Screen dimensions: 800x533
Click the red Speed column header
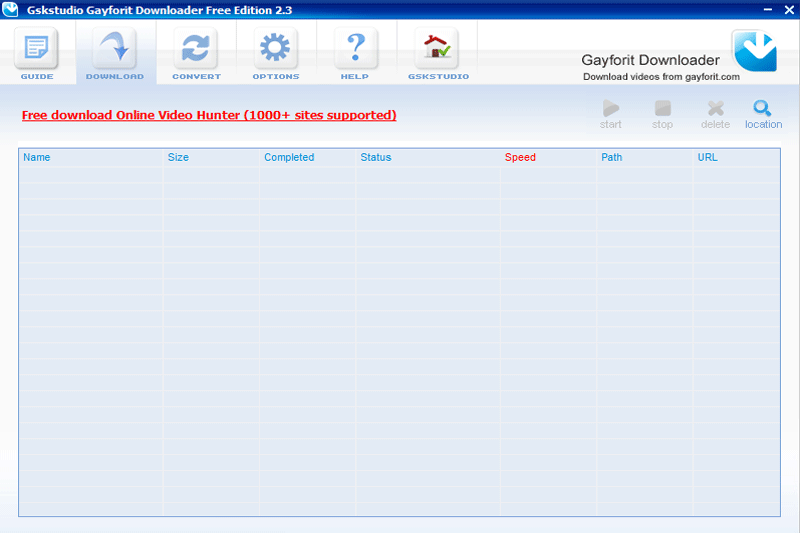[520, 157]
